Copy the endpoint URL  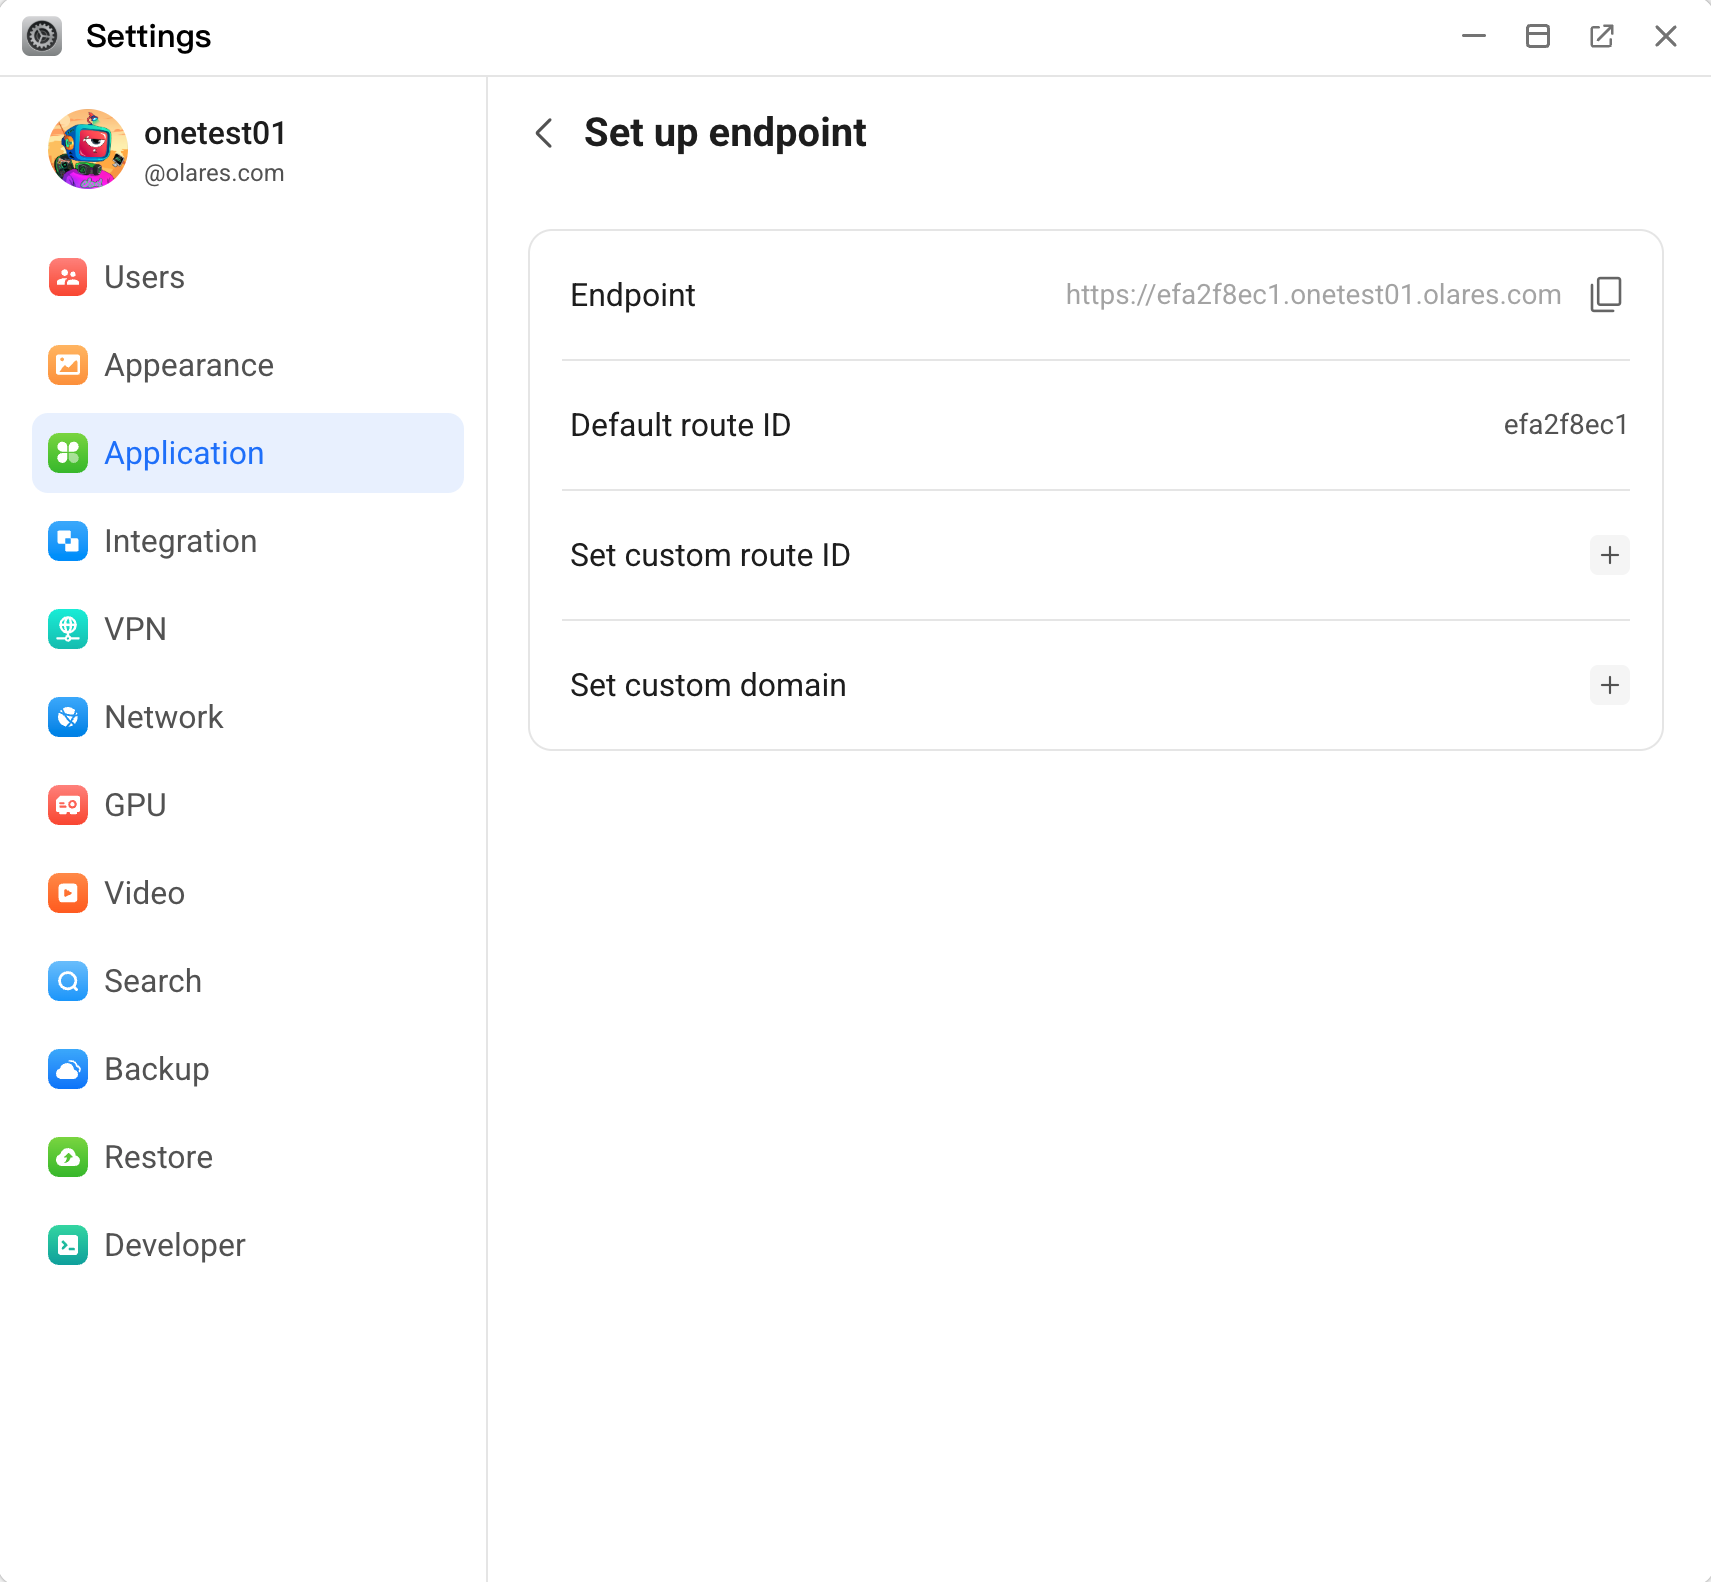[x=1604, y=294]
